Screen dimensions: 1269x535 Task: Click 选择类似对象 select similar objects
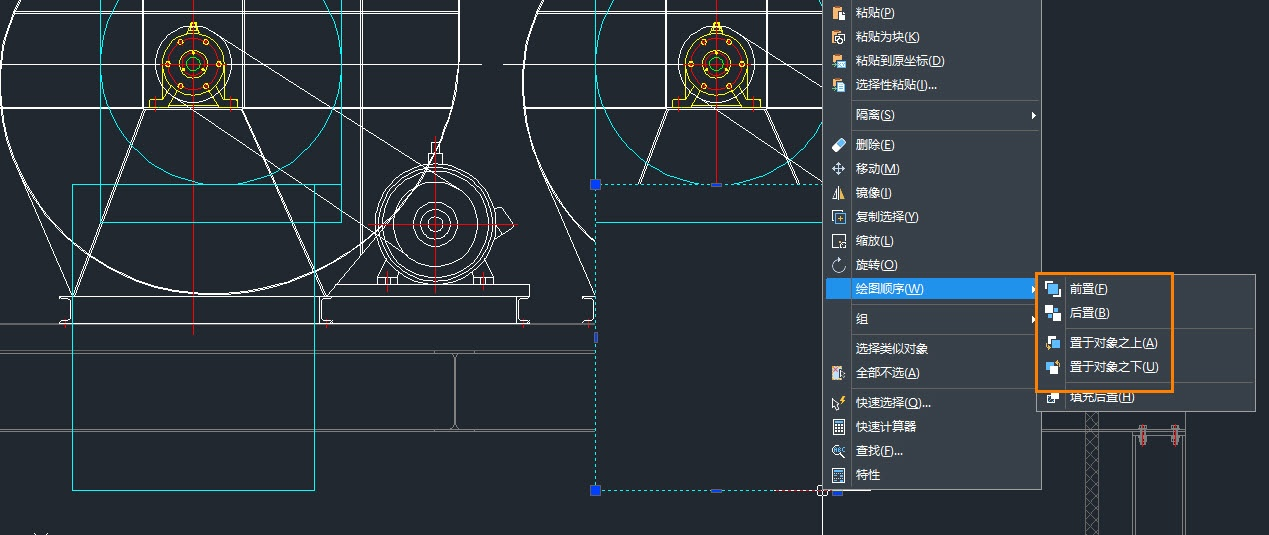[x=931, y=349]
